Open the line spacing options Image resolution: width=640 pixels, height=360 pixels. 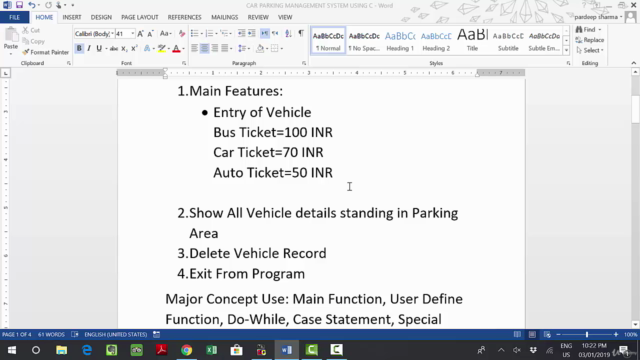243,49
